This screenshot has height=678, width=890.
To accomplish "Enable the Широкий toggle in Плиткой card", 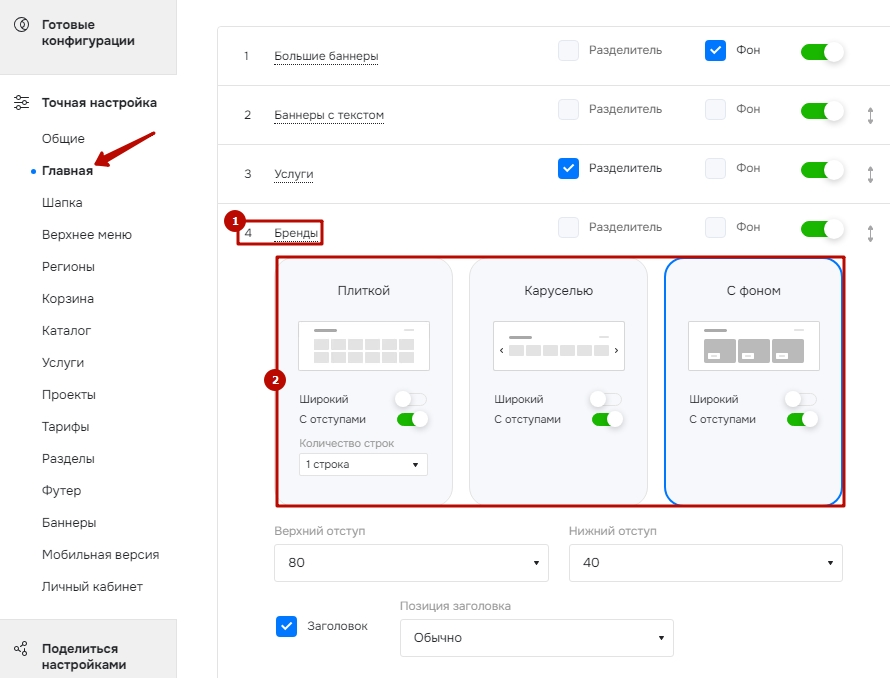I will click(x=411, y=399).
